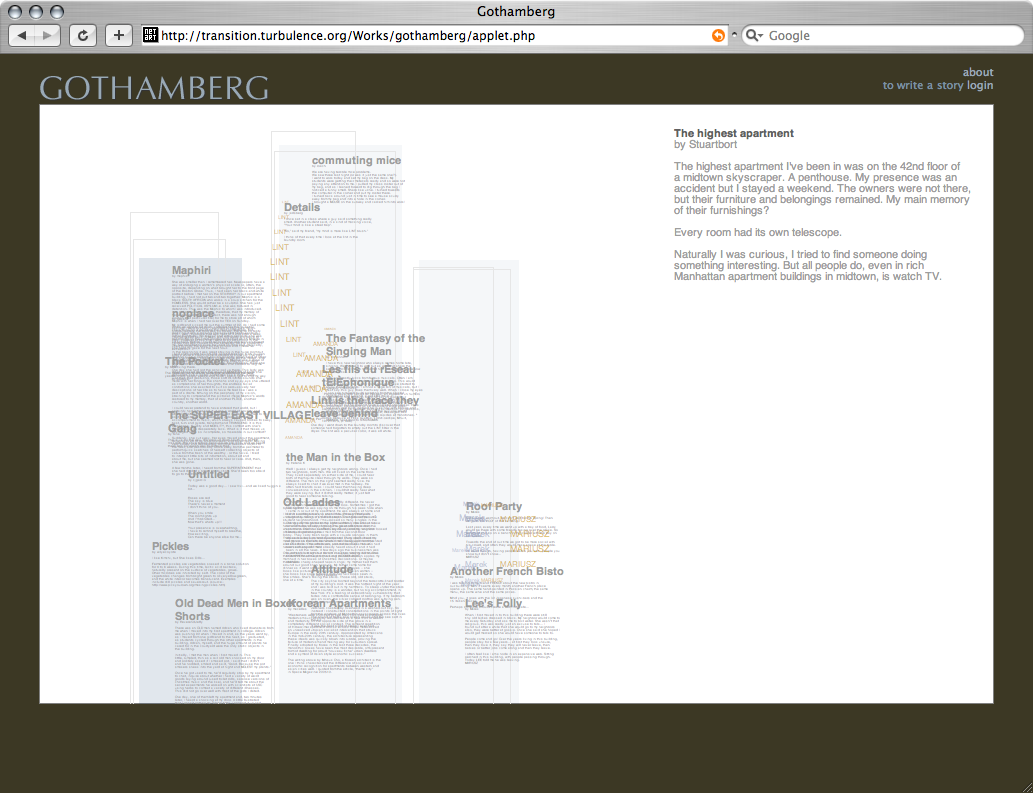Click the Another French Bisto story
This screenshot has height=793, width=1033.
506,571
